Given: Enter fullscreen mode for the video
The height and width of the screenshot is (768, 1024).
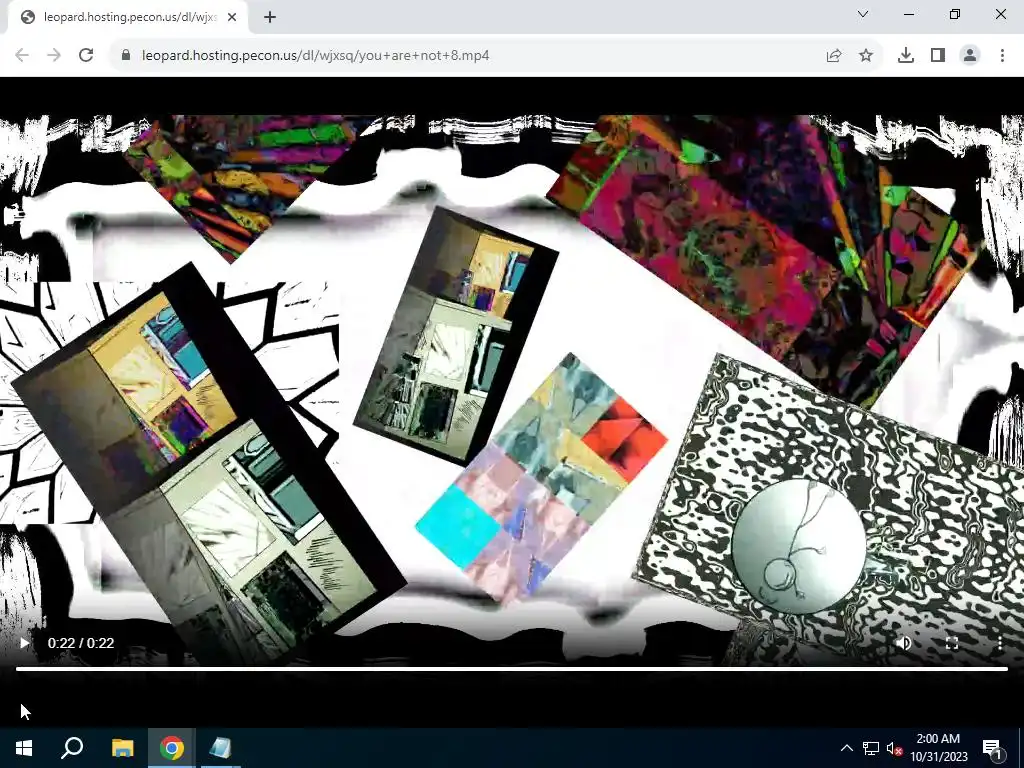Looking at the screenshot, I should point(952,643).
